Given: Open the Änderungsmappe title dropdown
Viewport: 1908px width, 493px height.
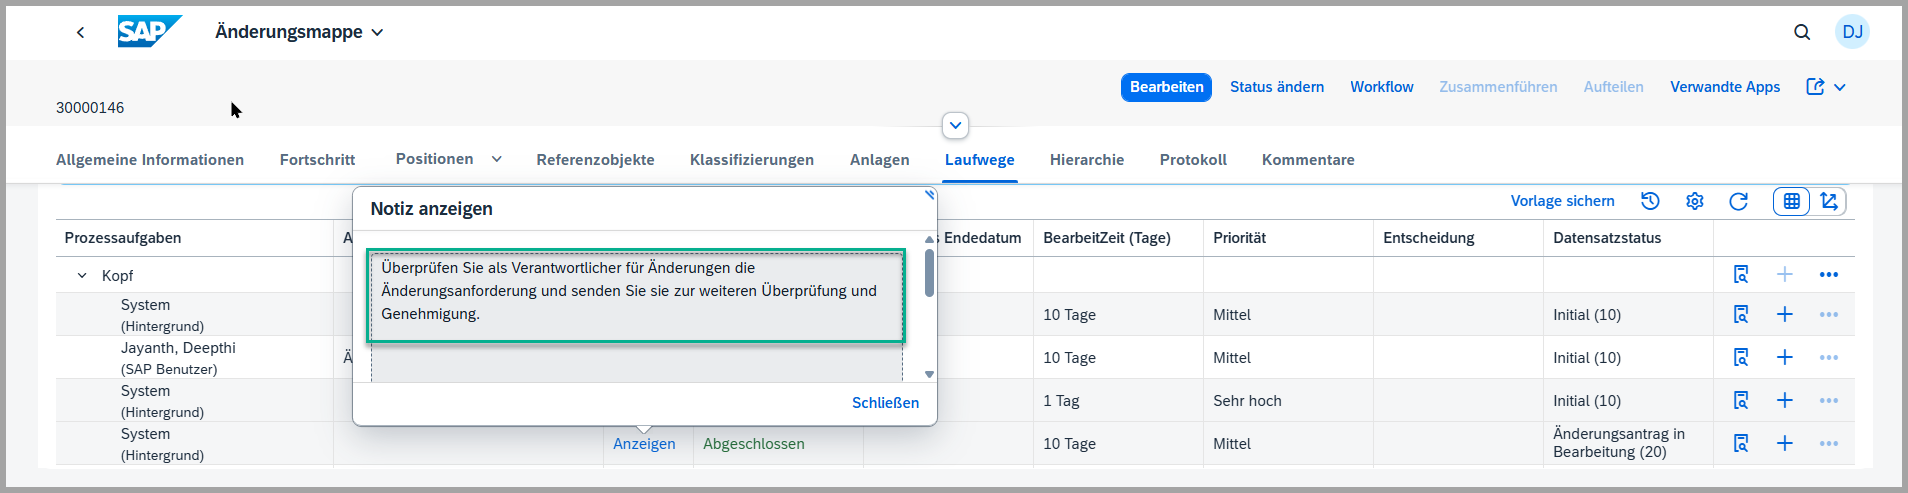Looking at the screenshot, I should [x=377, y=32].
